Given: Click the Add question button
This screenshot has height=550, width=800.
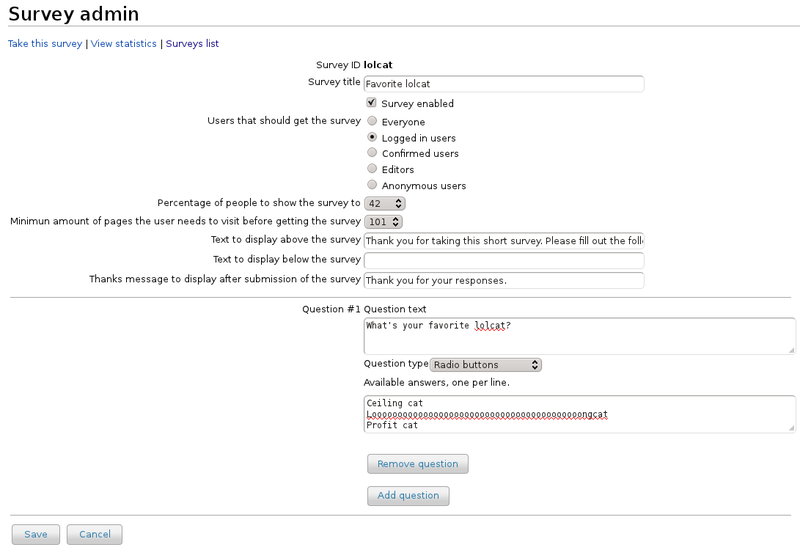Looking at the screenshot, I should pos(408,495).
